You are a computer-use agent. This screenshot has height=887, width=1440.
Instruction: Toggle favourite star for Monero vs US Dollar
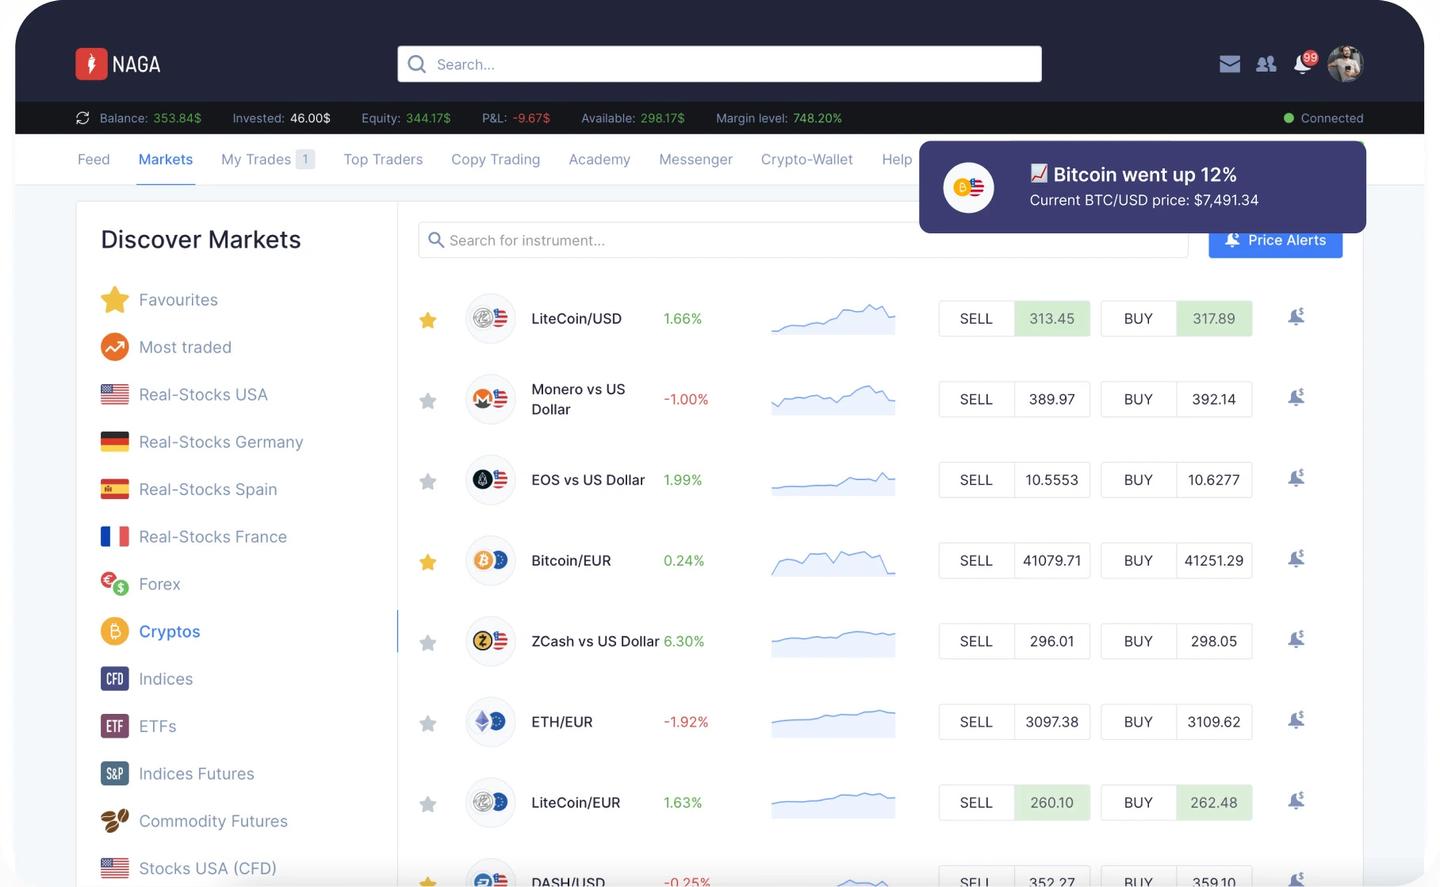pyautogui.click(x=428, y=401)
